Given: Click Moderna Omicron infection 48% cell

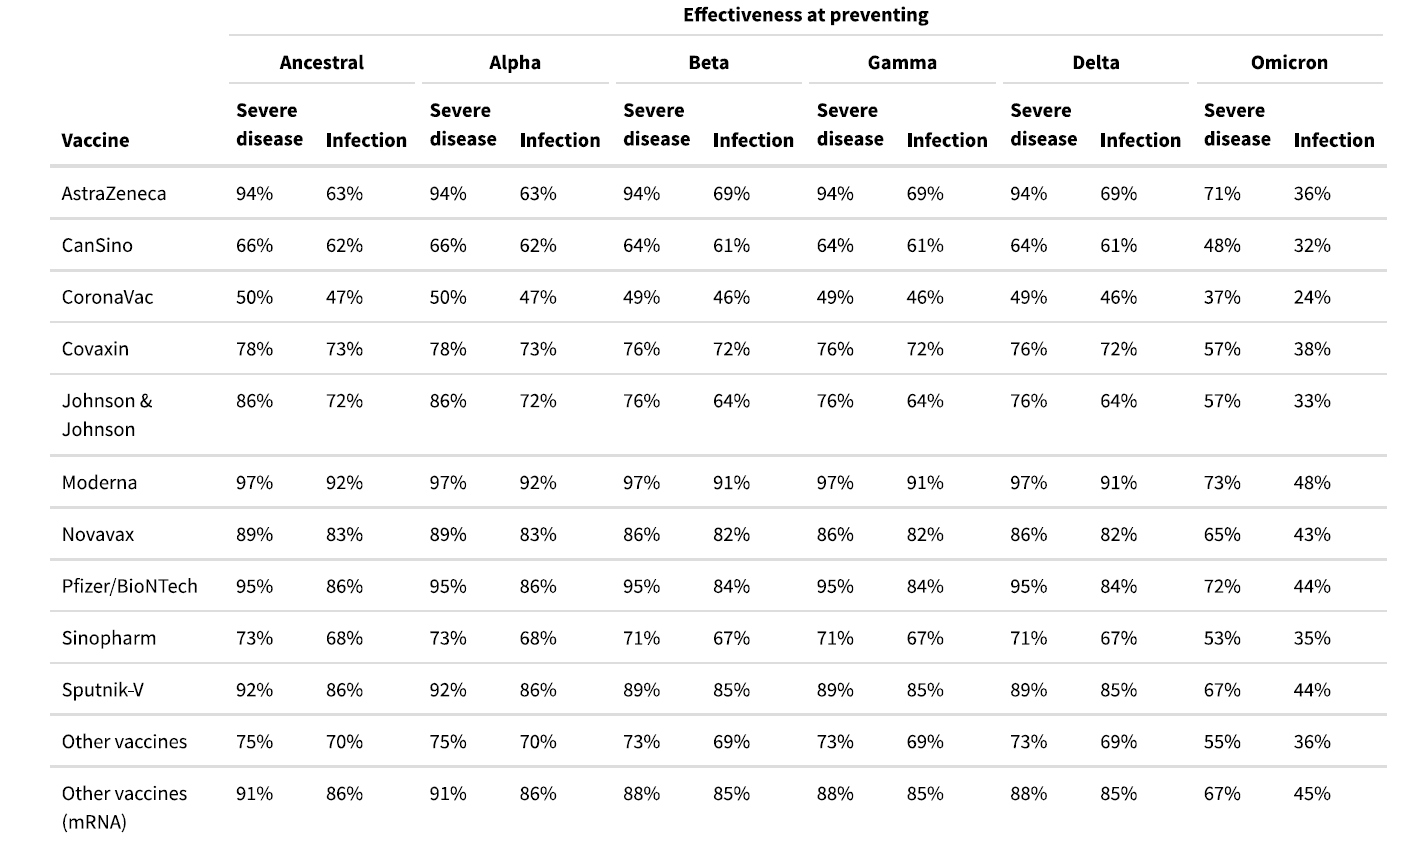Looking at the screenshot, I should (1312, 482).
